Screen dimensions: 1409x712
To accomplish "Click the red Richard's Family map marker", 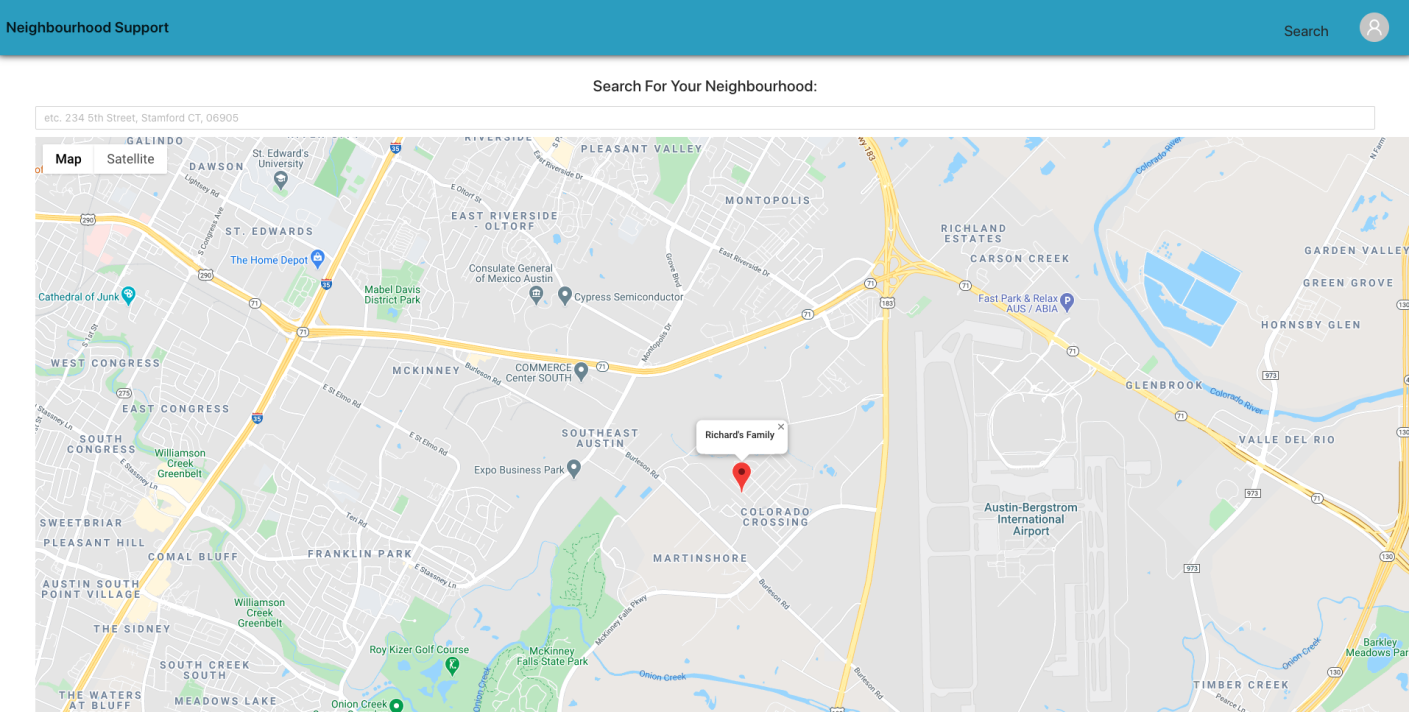I will click(x=741, y=476).
